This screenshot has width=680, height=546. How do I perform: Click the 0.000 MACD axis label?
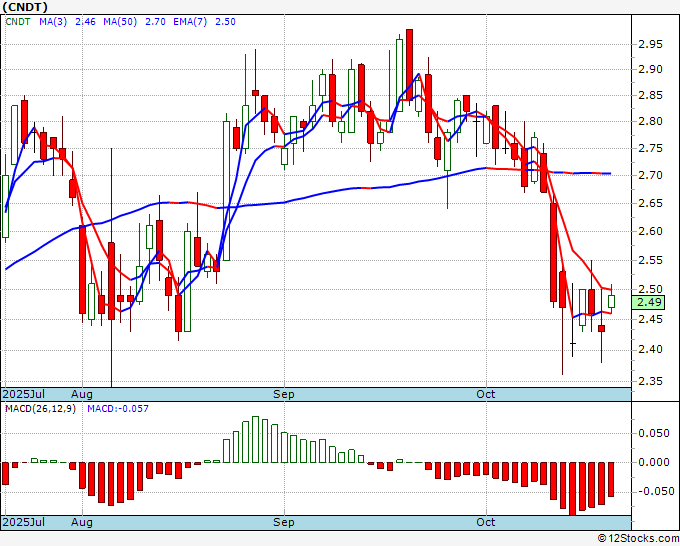click(x=656, y=462)
